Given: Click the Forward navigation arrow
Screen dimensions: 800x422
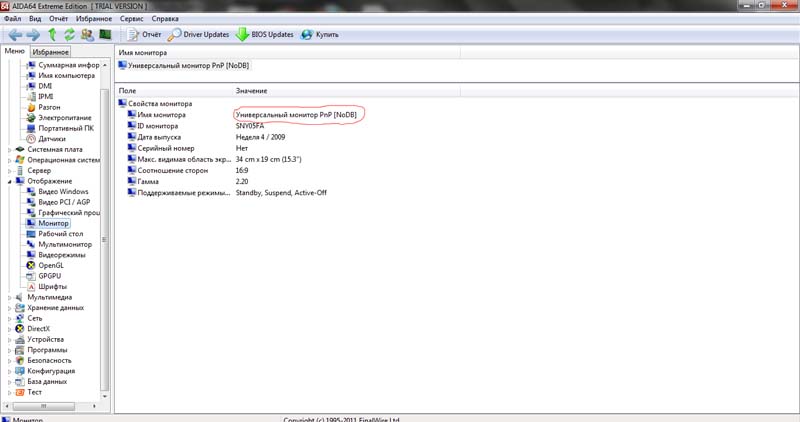Looking at the screenshot, I should click(33, 35).
